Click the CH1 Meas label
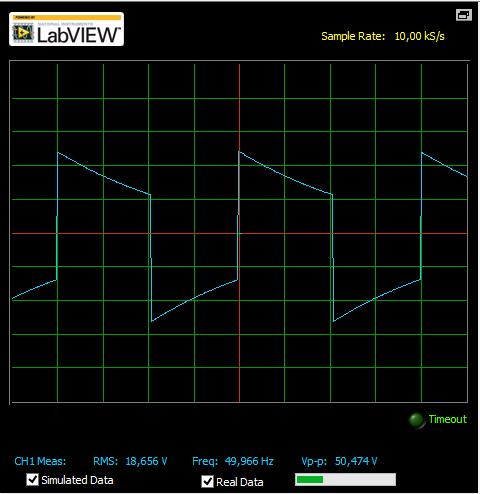Viewport: 480px width, 494px height. (x=40, y=461)
